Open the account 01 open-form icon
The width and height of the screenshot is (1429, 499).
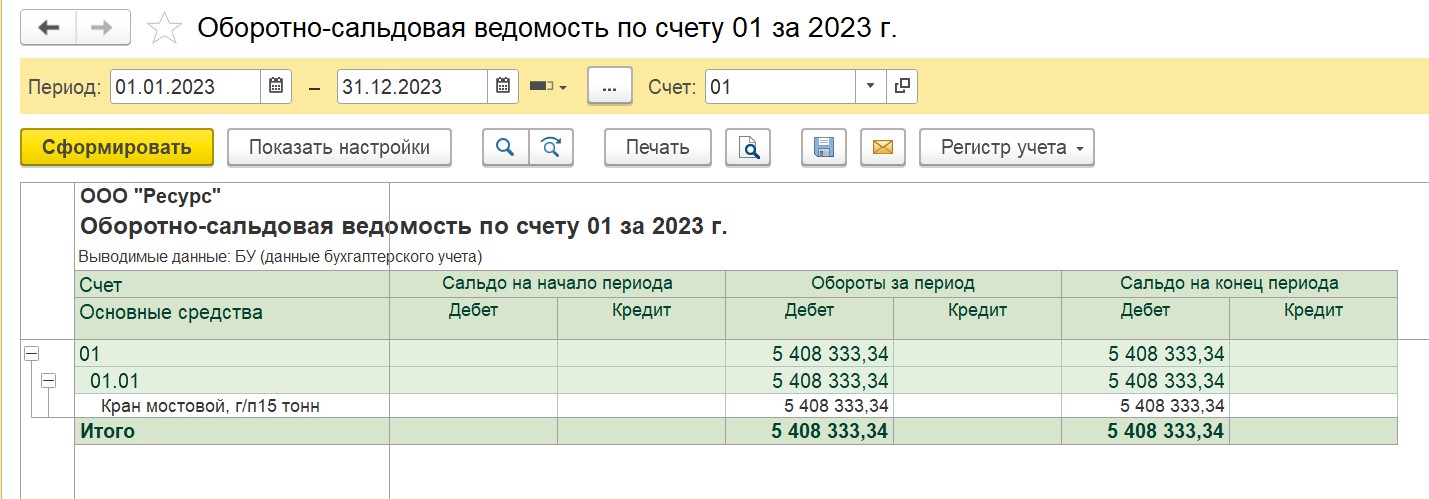pos(902,86)
